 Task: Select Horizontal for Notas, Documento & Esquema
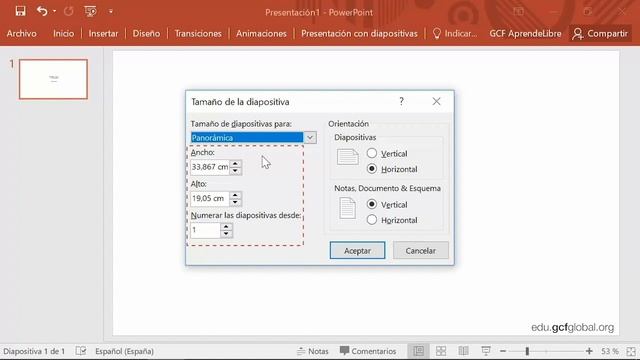coord(371,220)
